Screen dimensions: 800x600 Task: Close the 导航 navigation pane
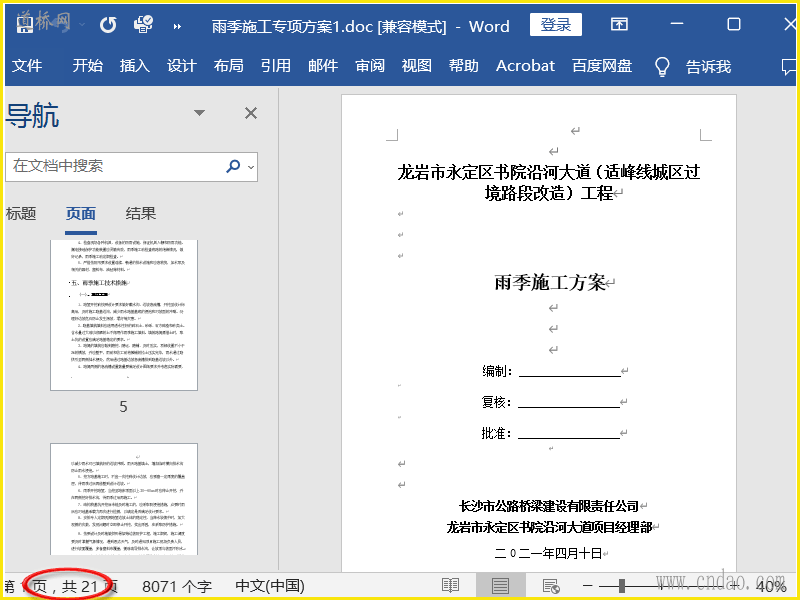pos(251,113)
